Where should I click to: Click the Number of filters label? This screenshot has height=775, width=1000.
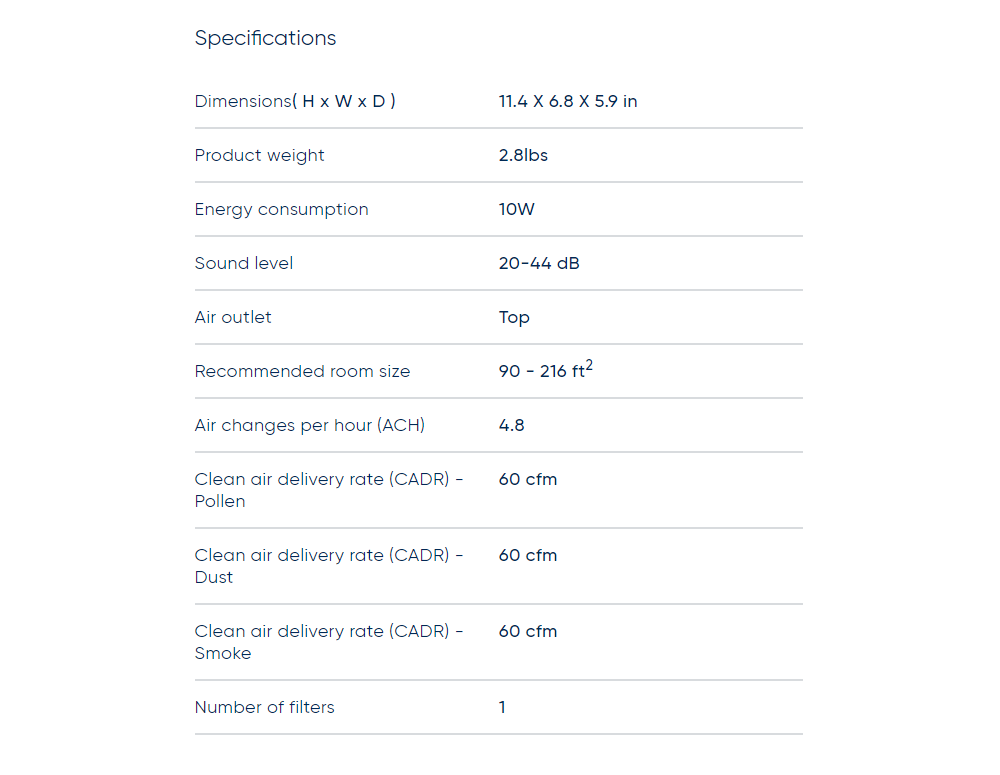coord(265,707)
